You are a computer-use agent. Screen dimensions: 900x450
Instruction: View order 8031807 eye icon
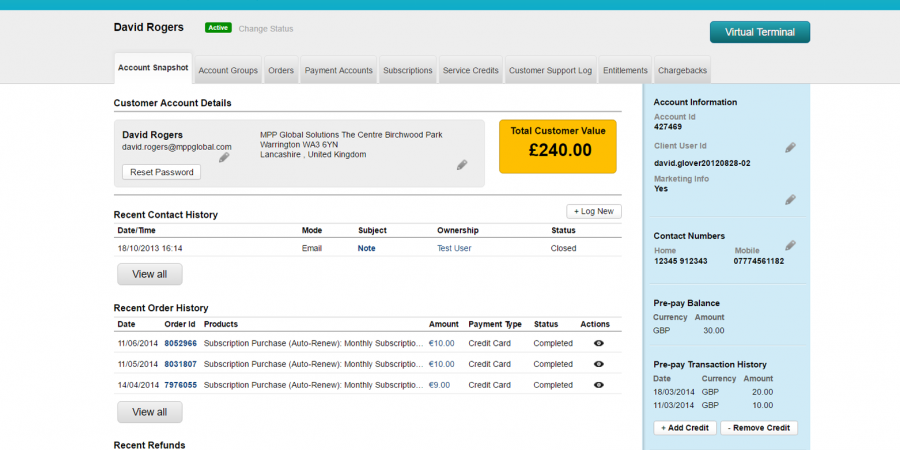(598, 364)
